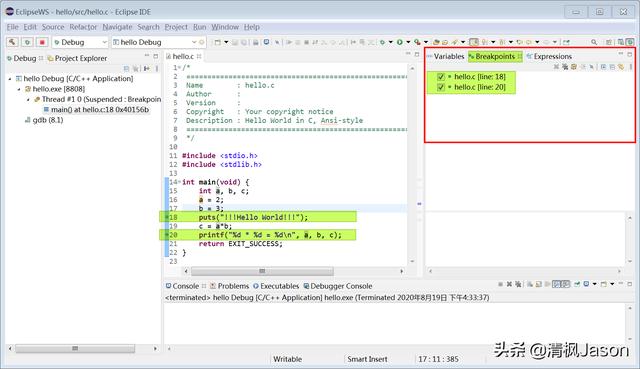The height and width of the screenshot is (369, 640).
Task: Click Remove All Breakpoints icon
Action: coord(565,66)
